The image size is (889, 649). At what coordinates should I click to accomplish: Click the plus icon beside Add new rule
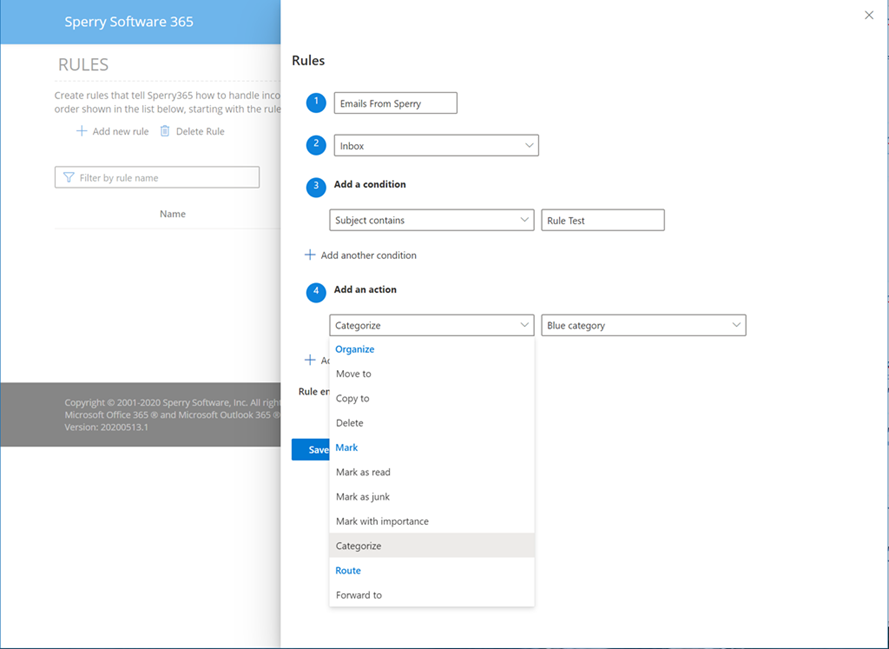coord(82,131)
